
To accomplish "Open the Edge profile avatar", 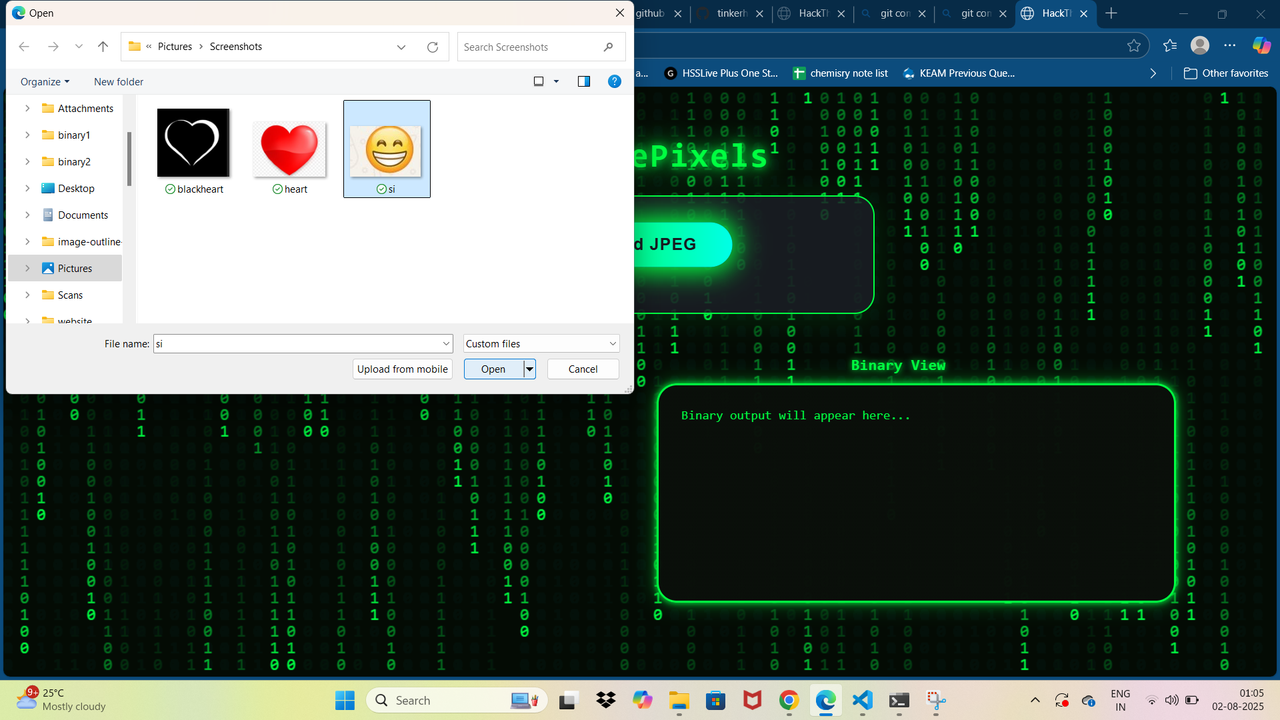I will pyautogui.click(x=1201, y=45).
